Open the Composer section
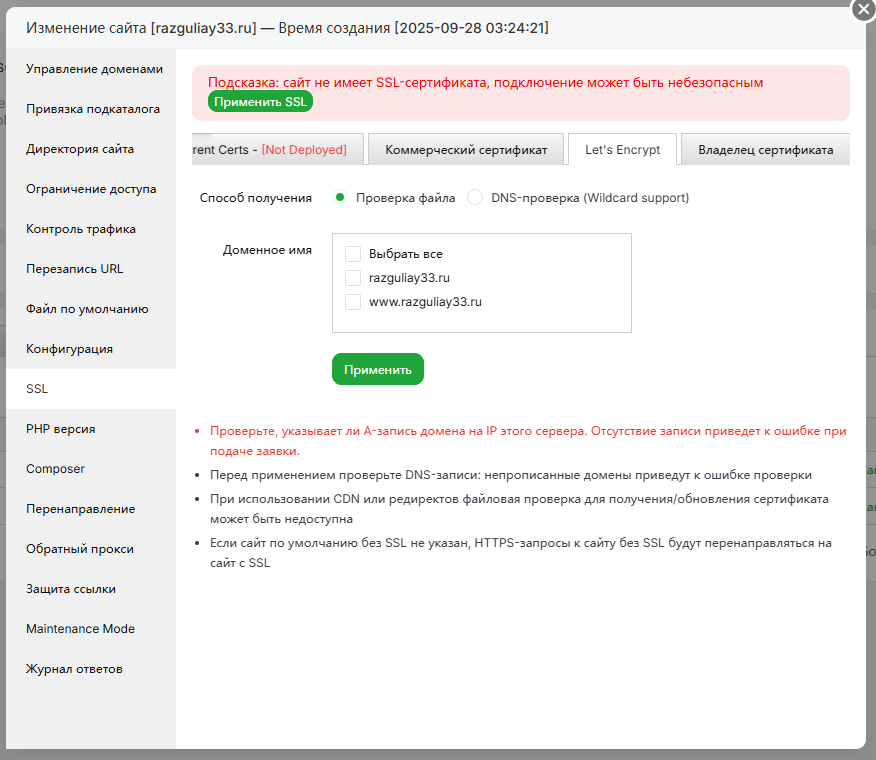876x760 pixels. tap(55, 469)
